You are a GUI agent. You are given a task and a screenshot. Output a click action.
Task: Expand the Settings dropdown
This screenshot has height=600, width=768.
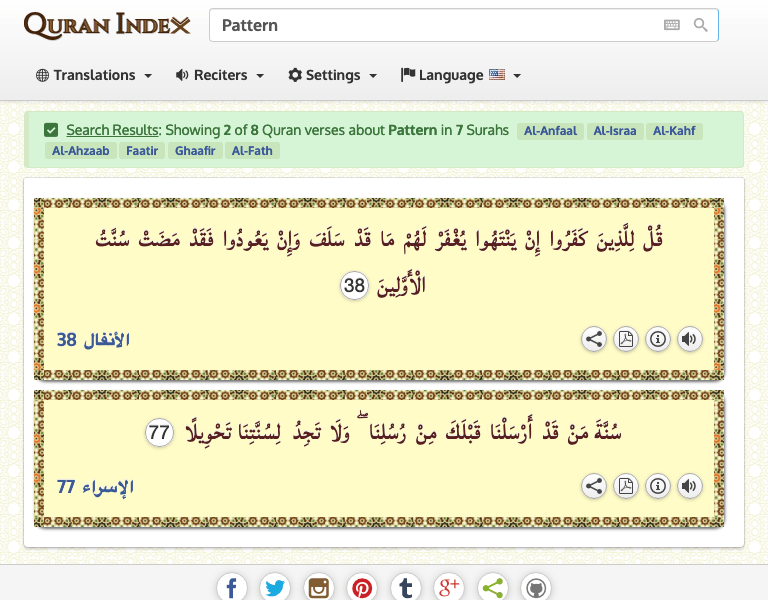click(x=332, y=75)
